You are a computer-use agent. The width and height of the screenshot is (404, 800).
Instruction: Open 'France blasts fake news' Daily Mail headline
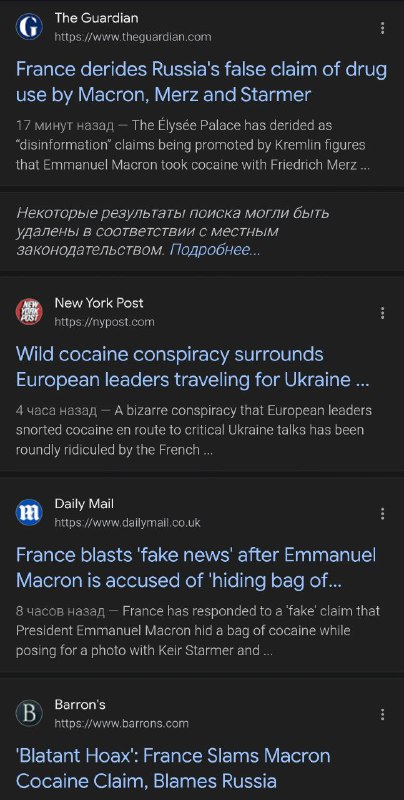[196, 567]
